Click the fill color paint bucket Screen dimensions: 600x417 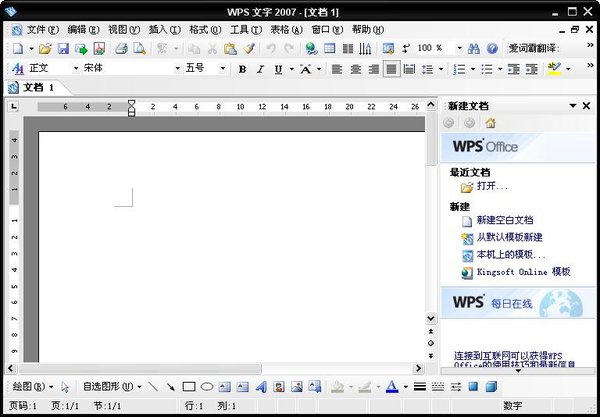pyautogui.click(x=337, y=387)
